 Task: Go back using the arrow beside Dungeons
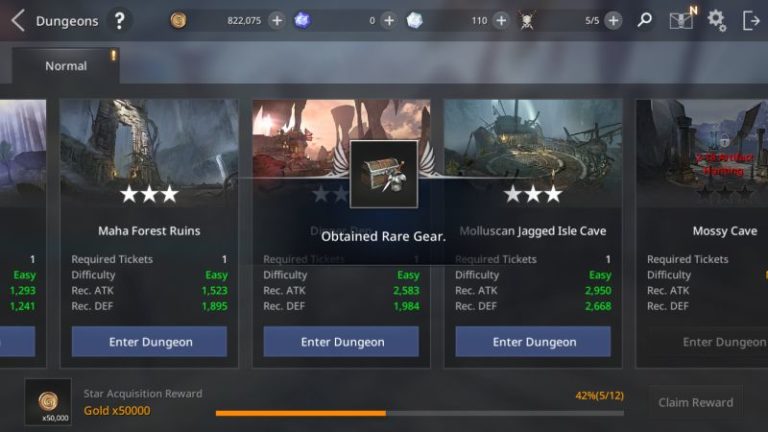pos(18,21)
